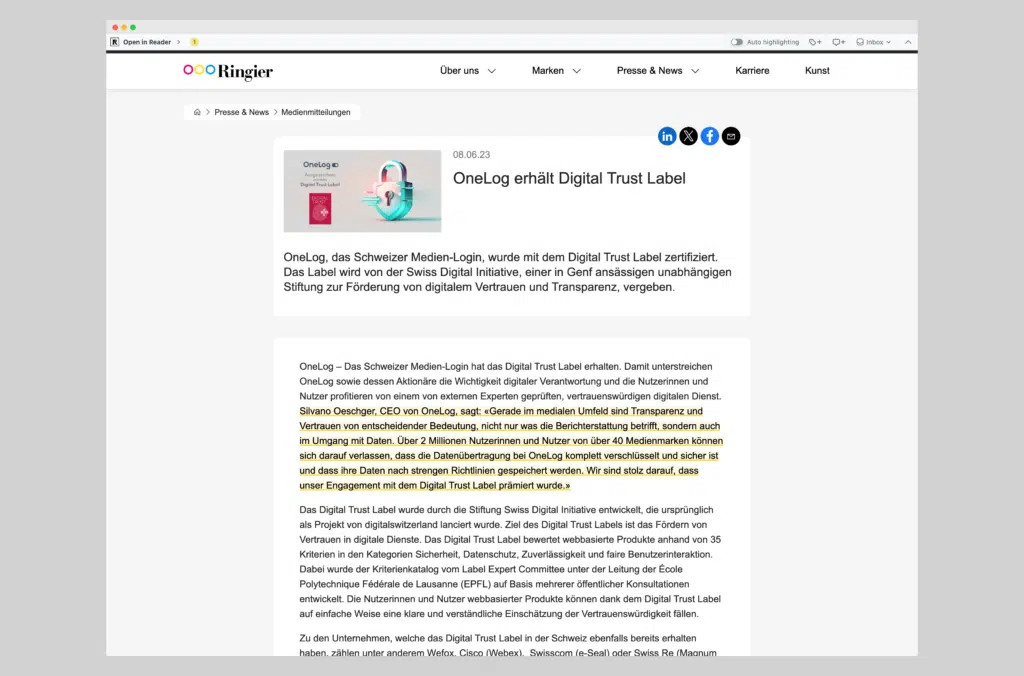
Task: Share the article on LinkedIn
Action: [667, 136]
